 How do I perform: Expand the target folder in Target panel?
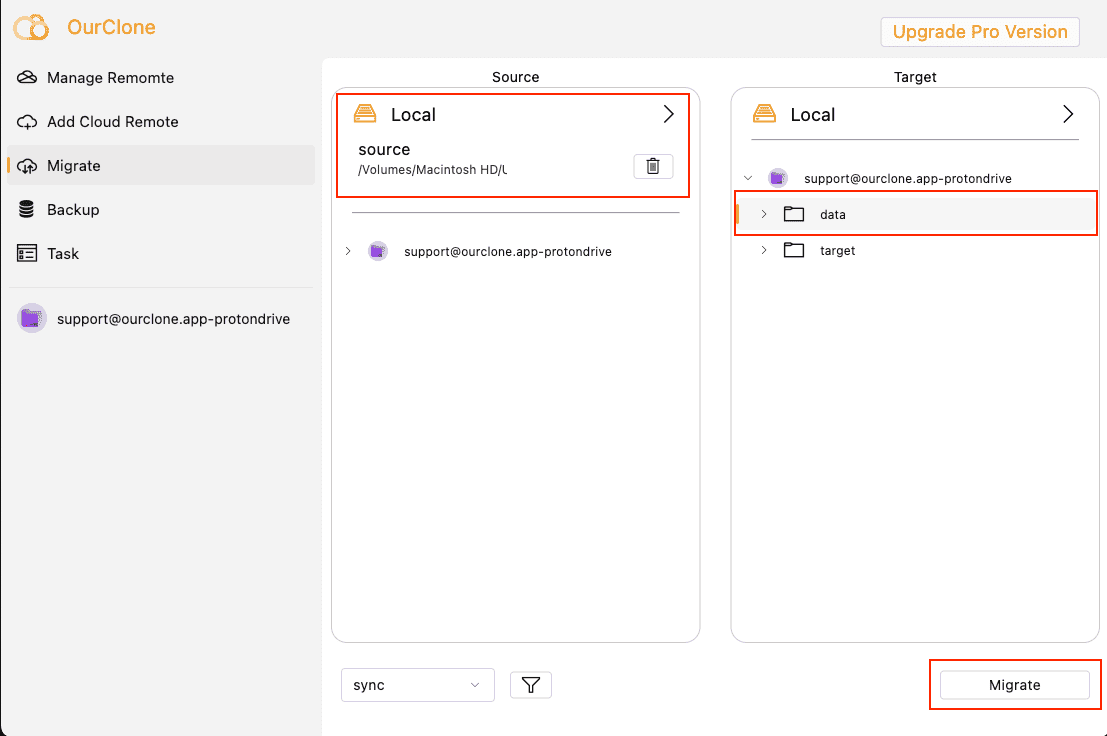click(x=764, y=250)
